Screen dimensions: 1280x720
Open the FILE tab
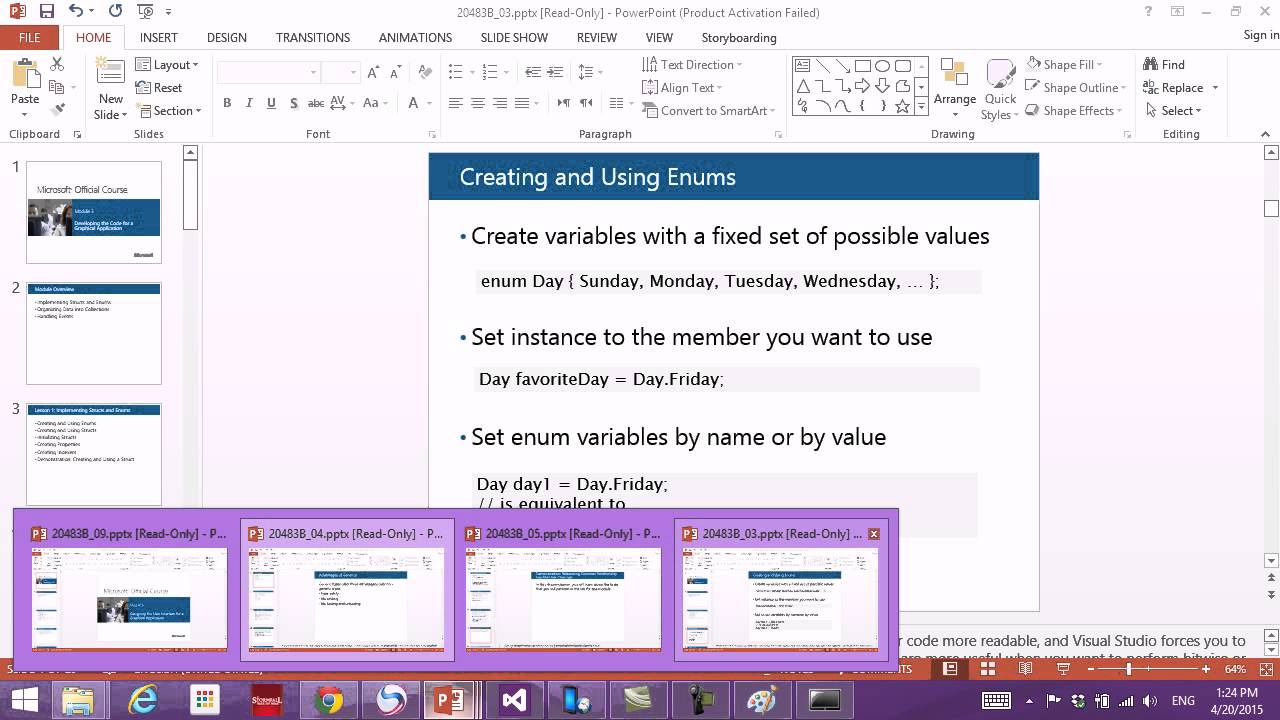pos(29,37)
